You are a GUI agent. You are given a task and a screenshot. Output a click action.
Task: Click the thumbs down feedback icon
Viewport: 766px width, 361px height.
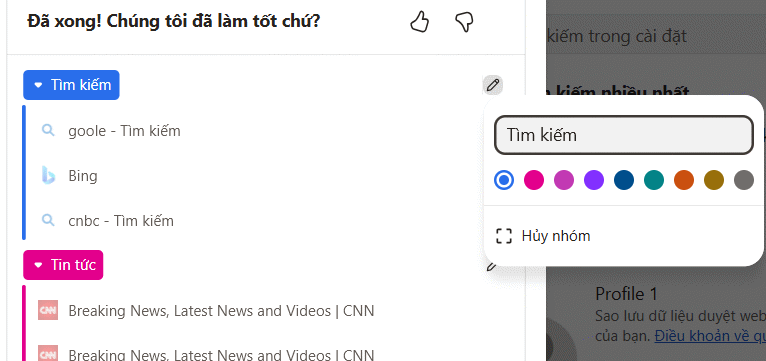[464, 22]
